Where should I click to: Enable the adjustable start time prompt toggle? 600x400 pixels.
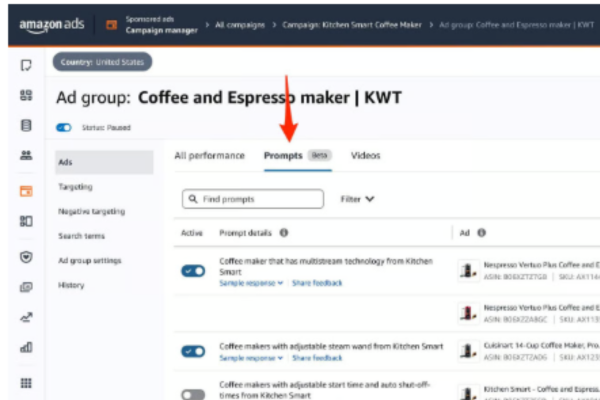click(193, 395)
